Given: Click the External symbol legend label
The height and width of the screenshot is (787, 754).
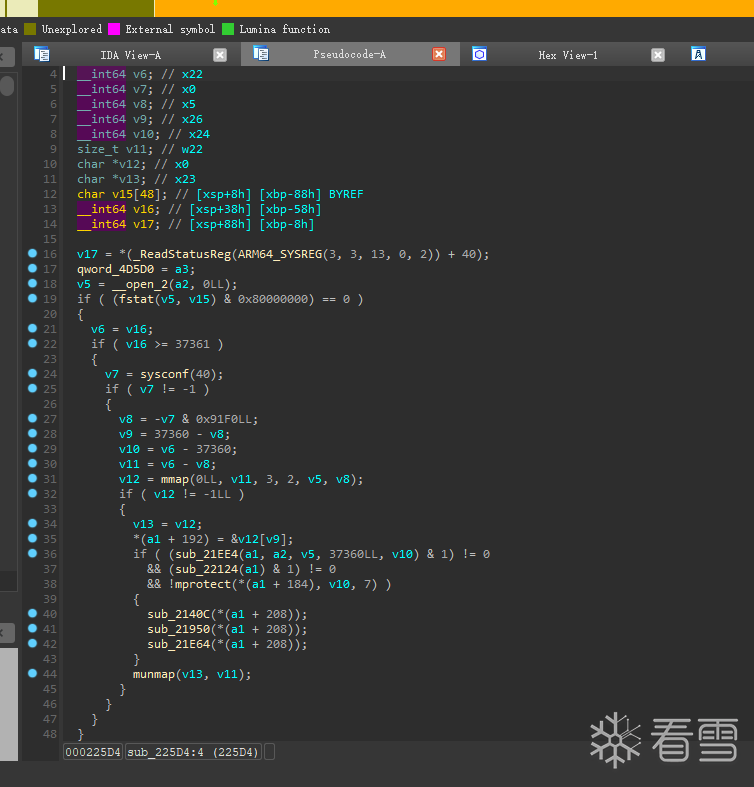Looking at the screenshot, I should point(170,29).
